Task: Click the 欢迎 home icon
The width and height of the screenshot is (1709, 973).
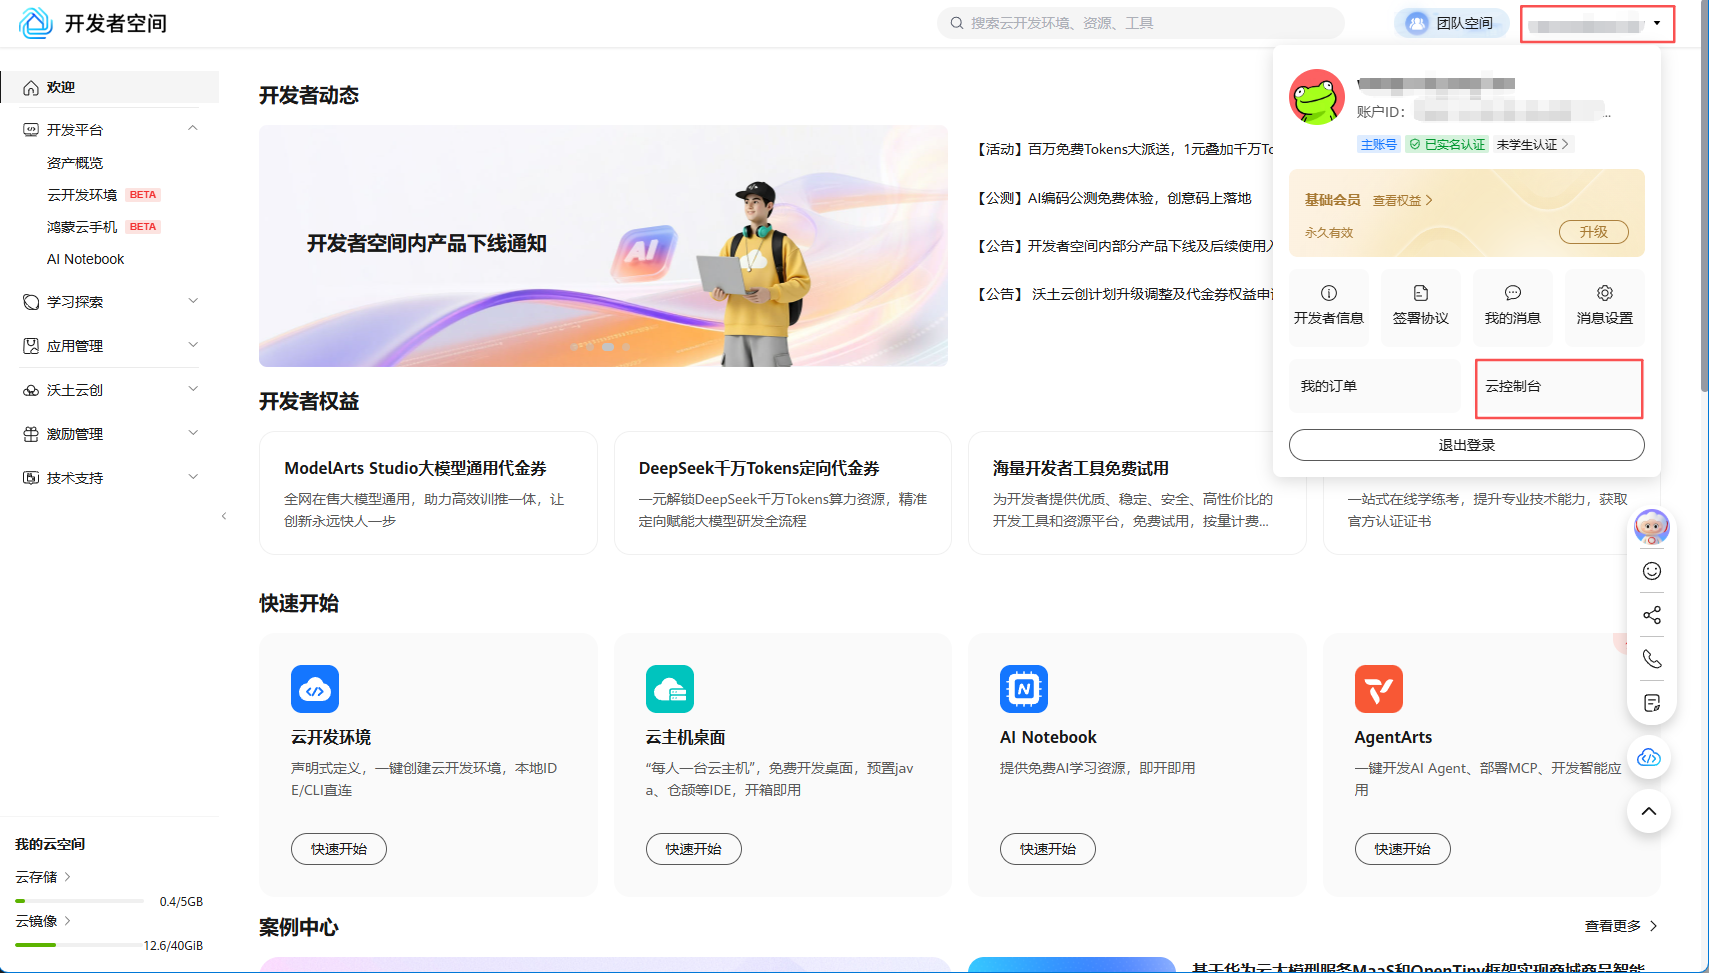Action: pos(31,88)
